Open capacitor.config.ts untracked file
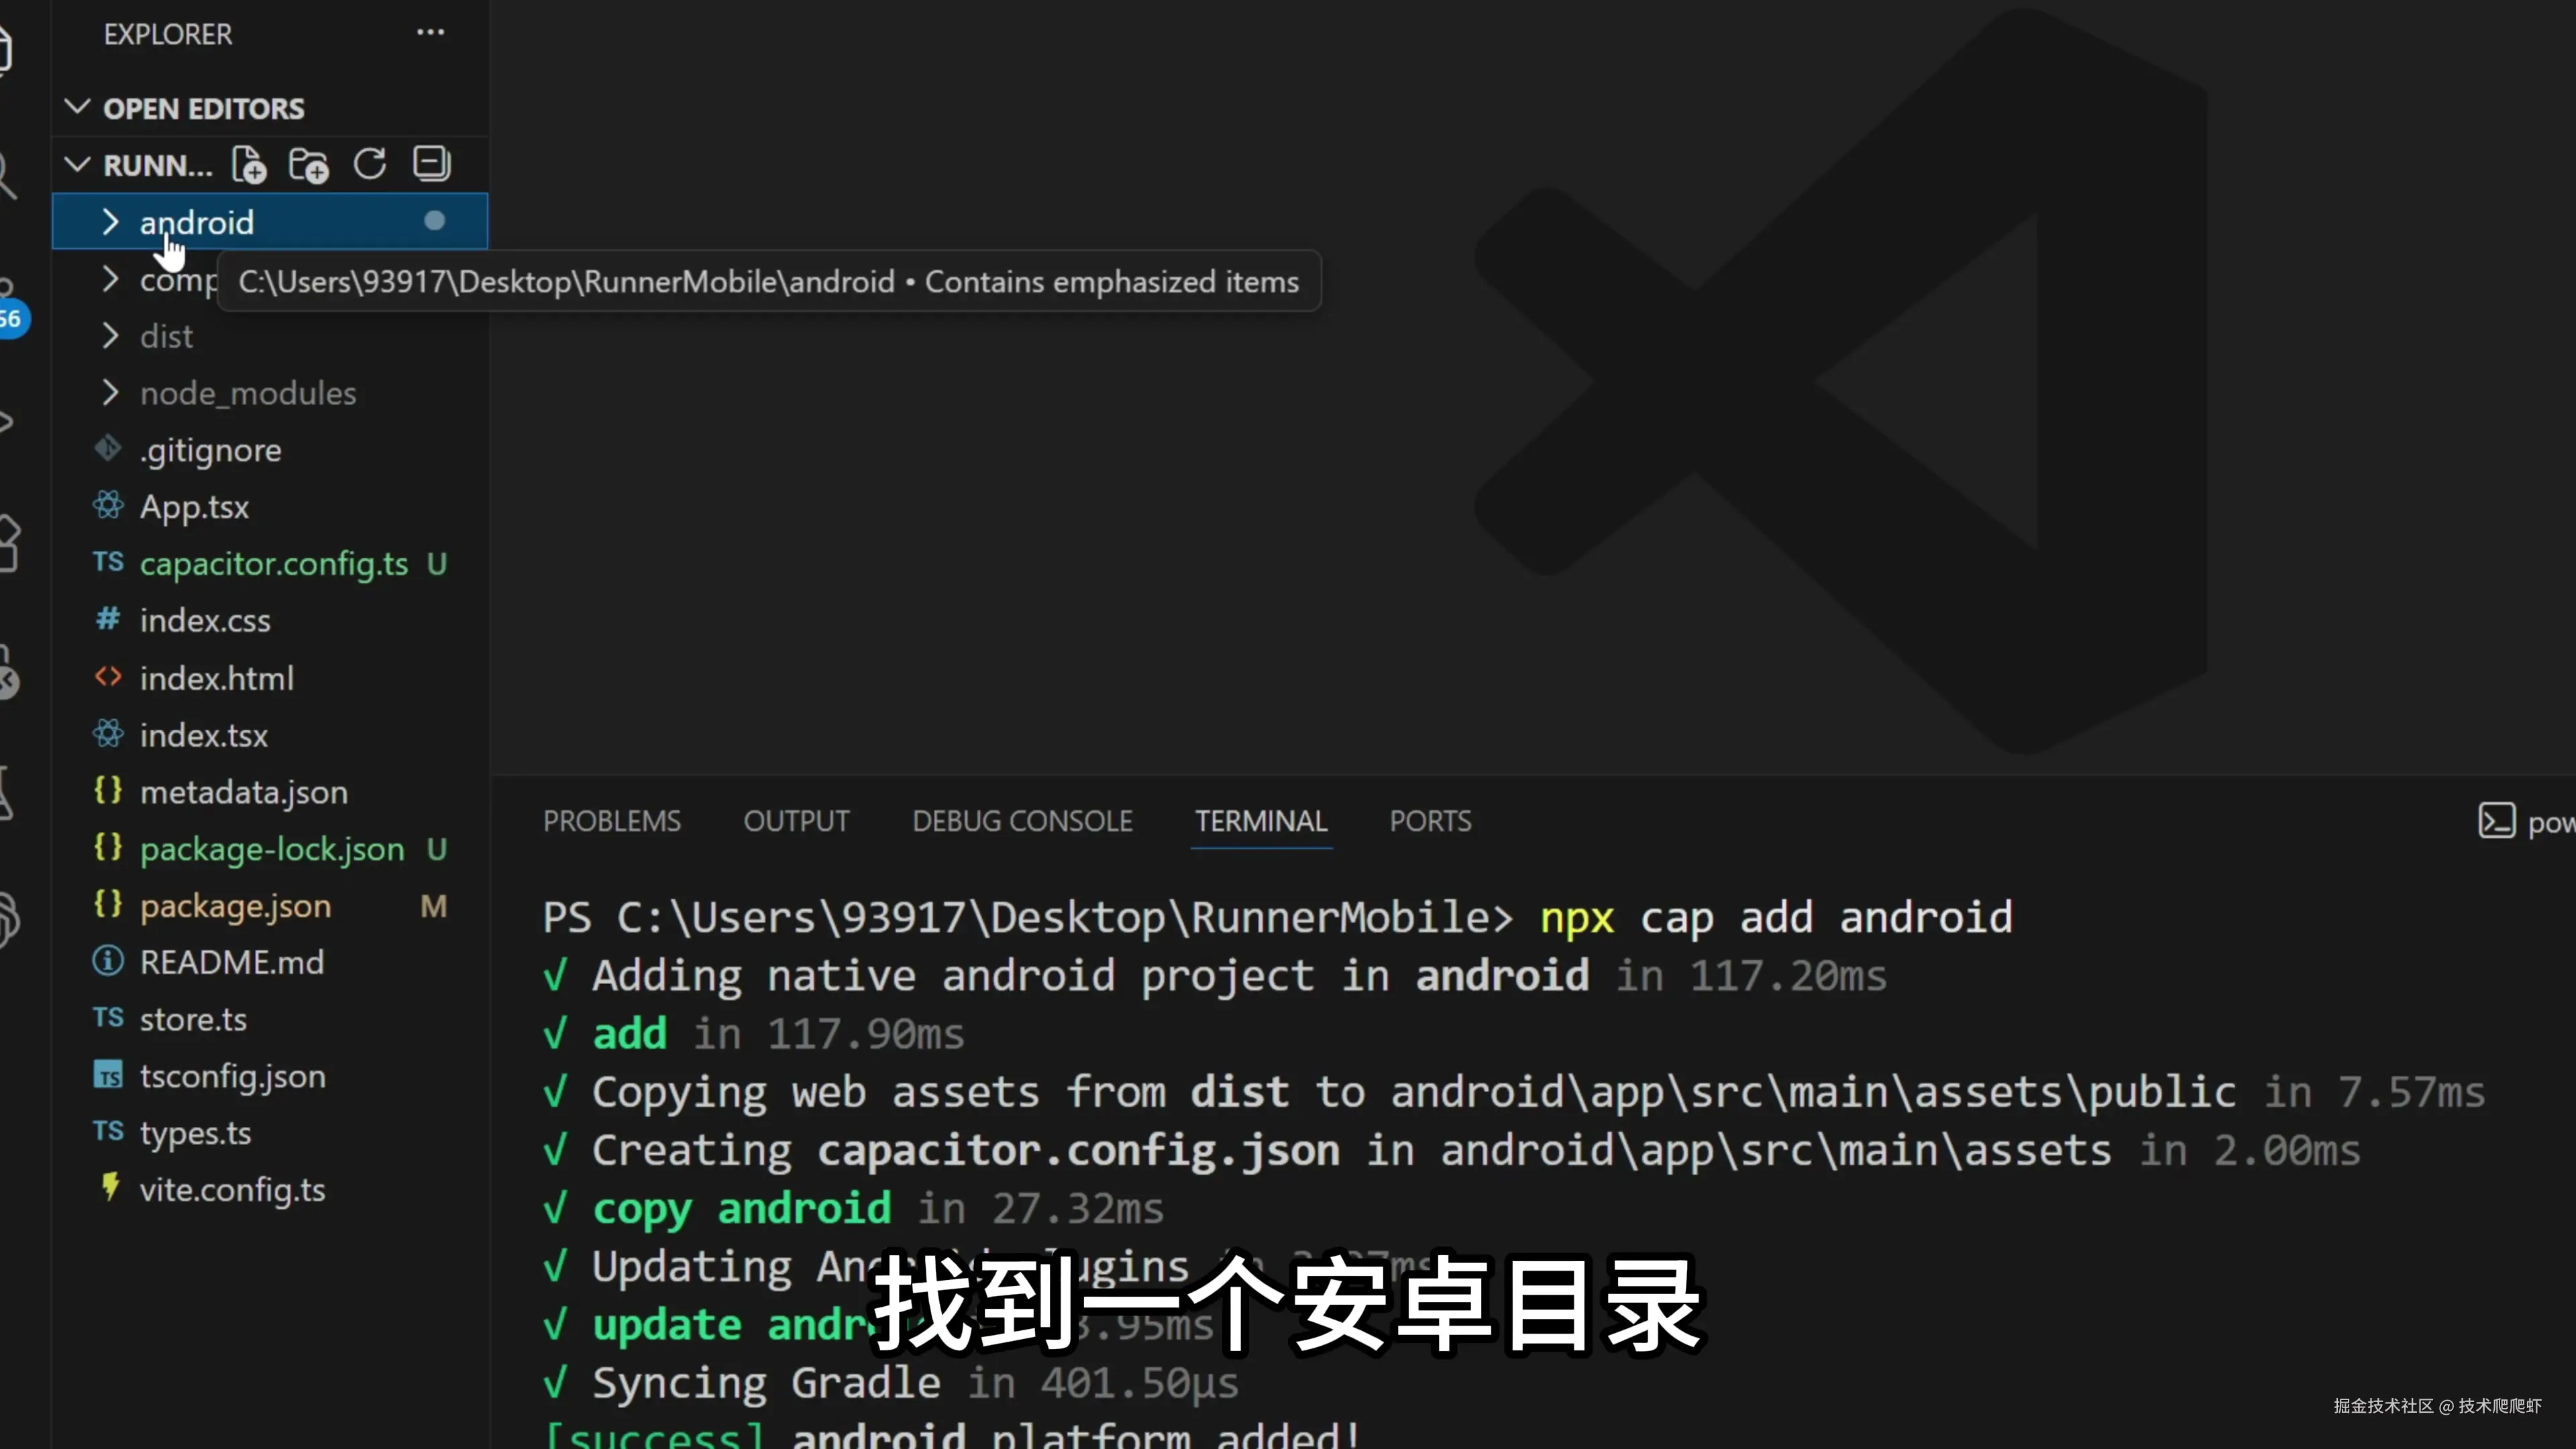 [273, 564]
